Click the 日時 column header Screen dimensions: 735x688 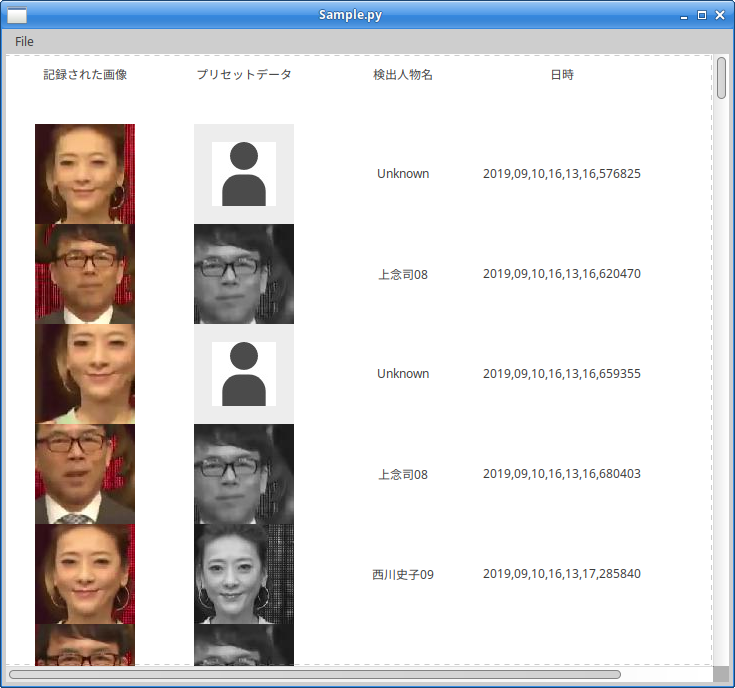[562, 75]
